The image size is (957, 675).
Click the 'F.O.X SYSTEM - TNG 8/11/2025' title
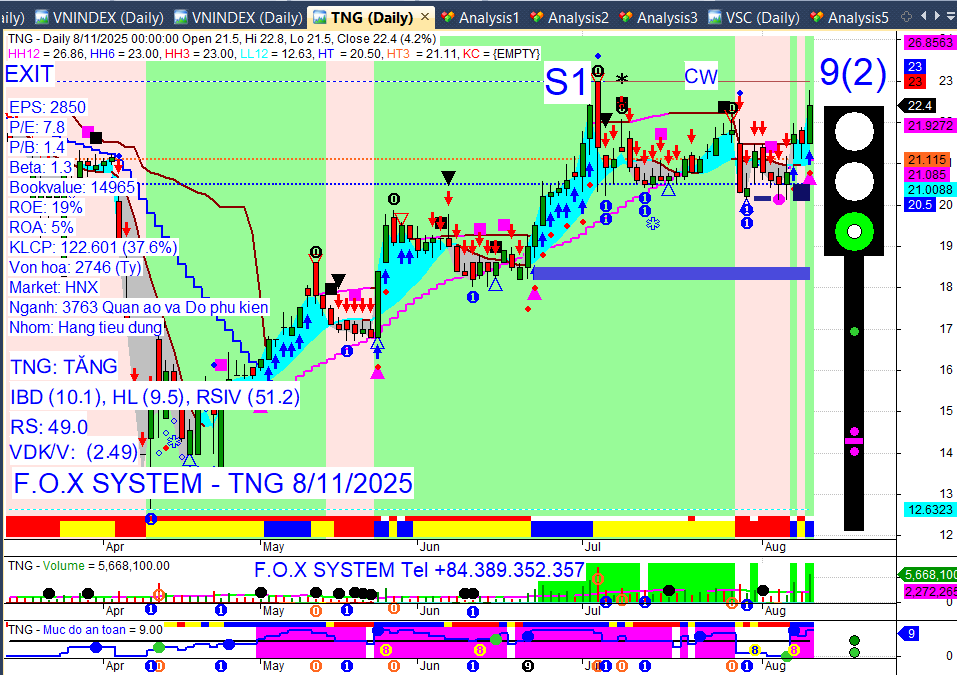213,483
